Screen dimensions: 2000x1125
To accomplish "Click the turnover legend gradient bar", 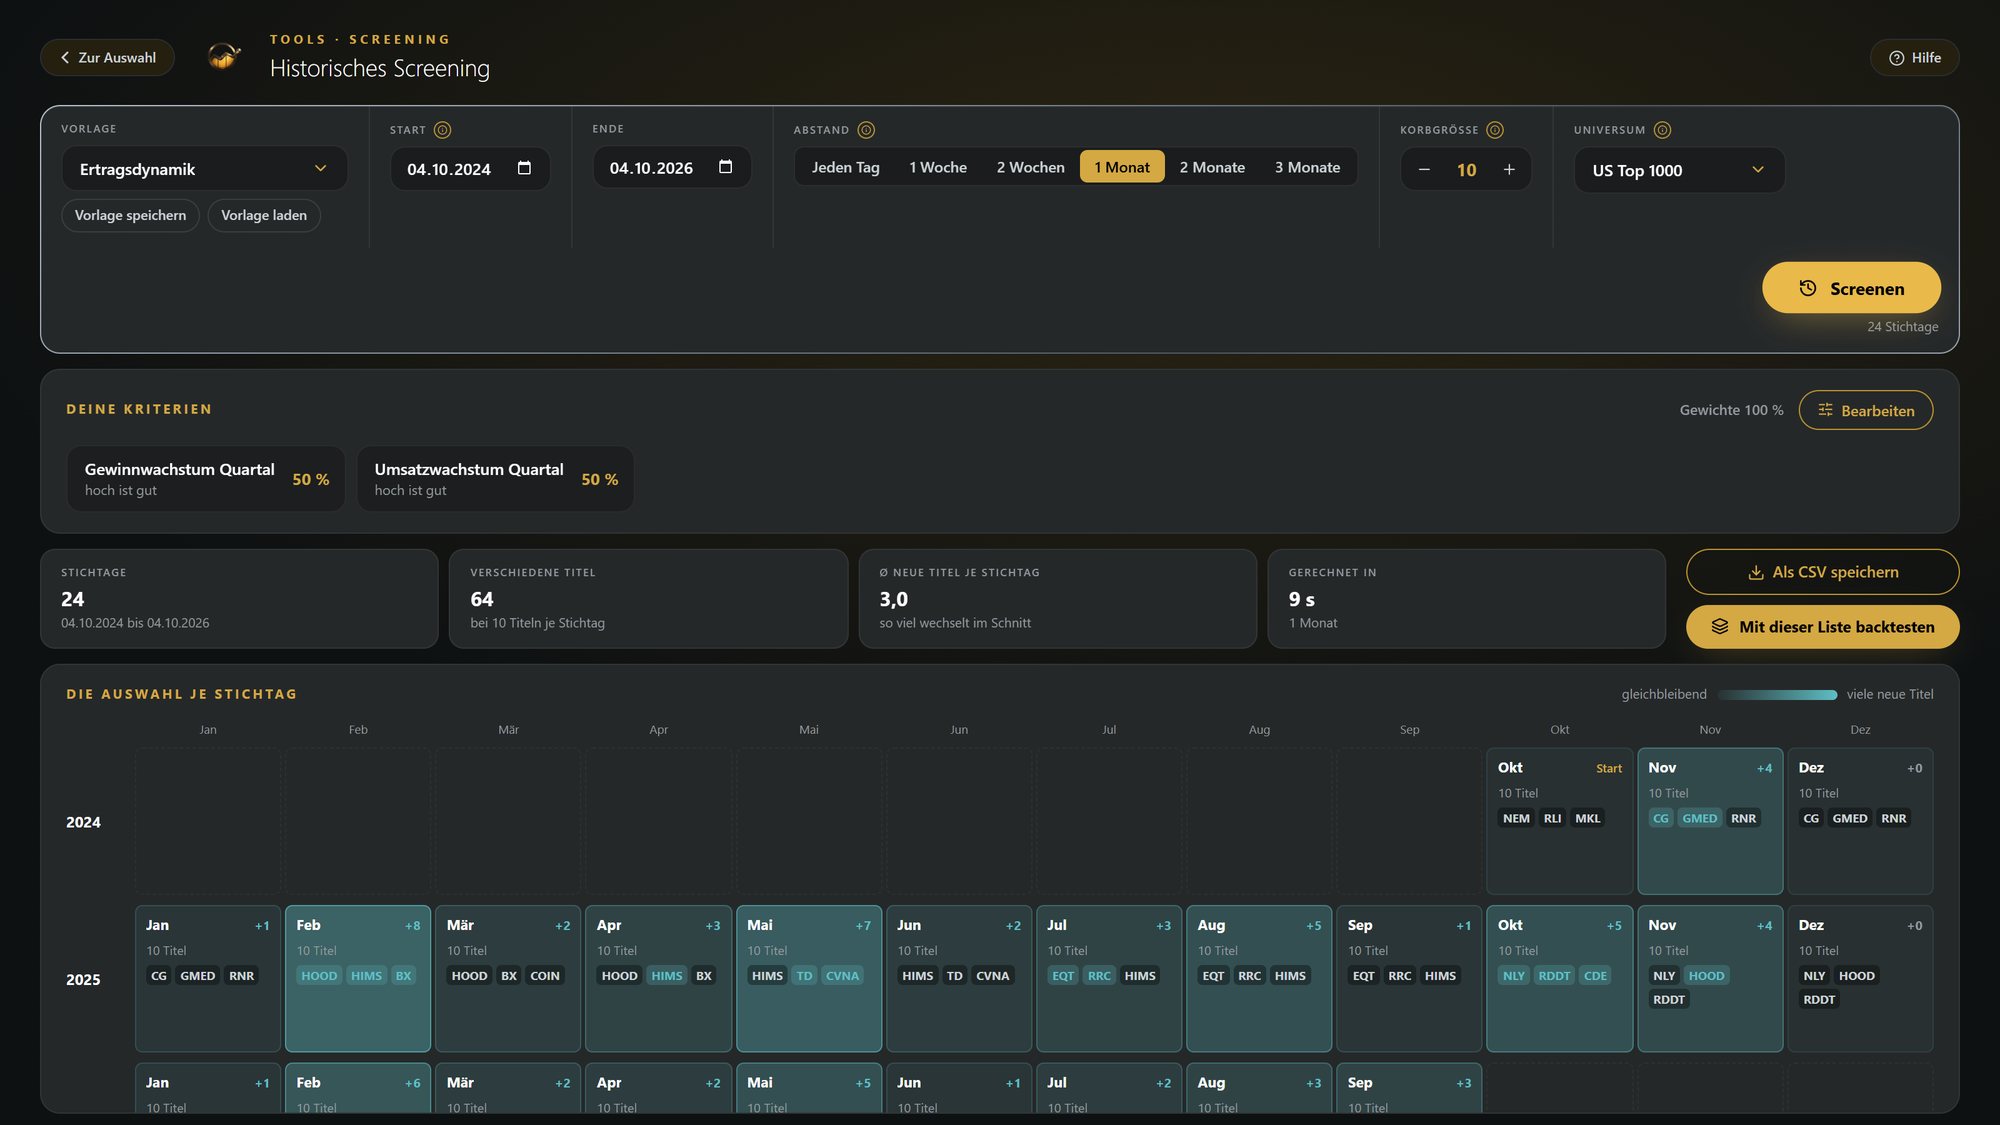I will tap(1777, 694).
